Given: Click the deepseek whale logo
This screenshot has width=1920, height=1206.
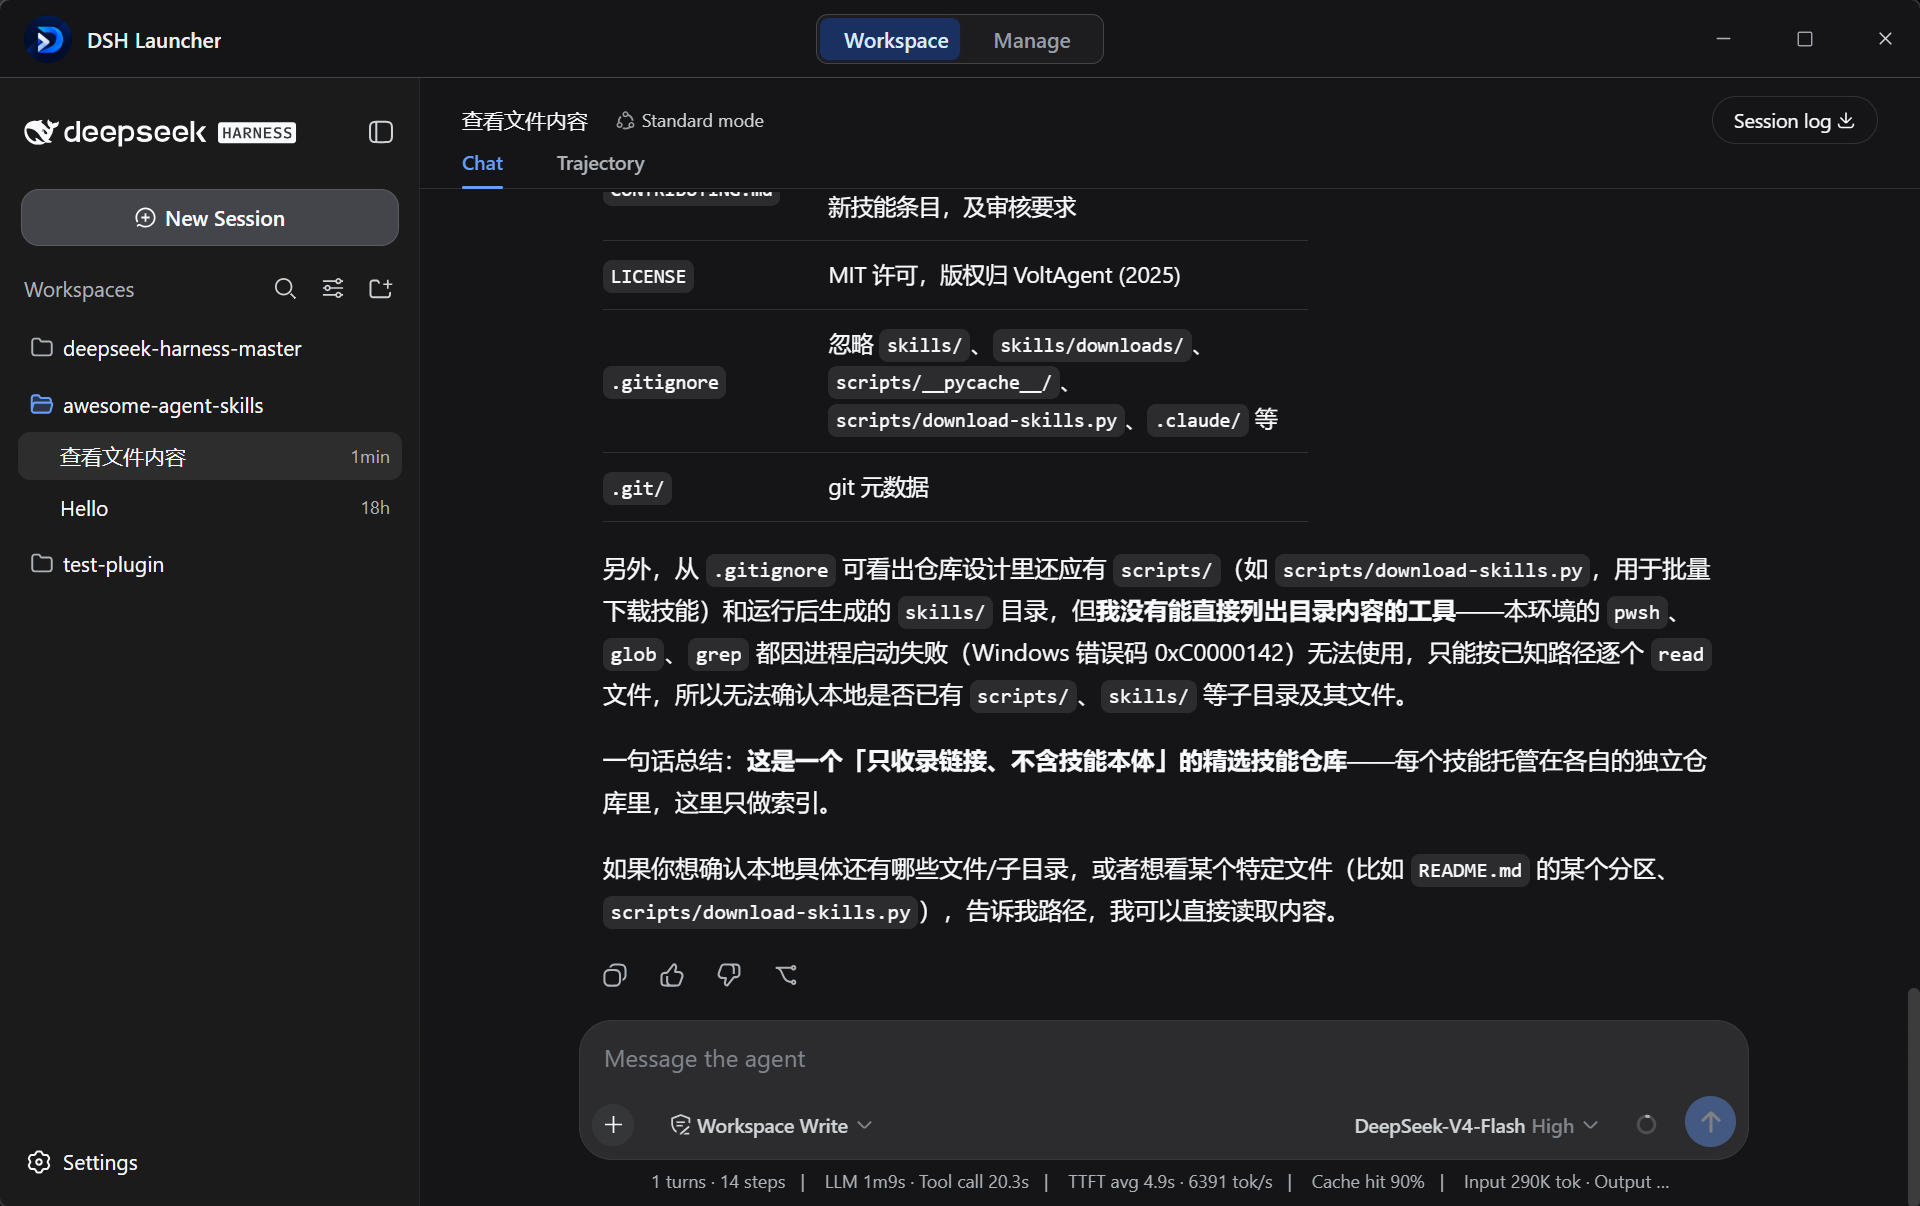Looking at the screenshot, I should (x=40, y=132).
